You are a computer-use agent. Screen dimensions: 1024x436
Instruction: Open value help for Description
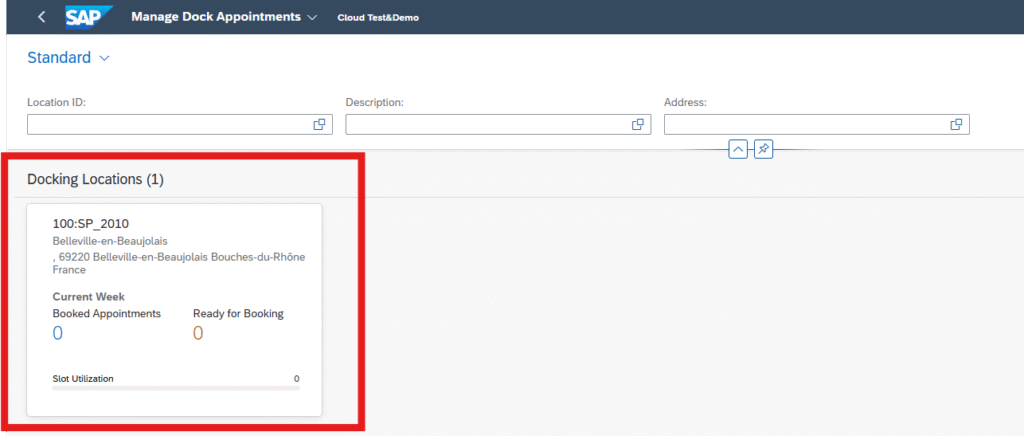[637, 125]
